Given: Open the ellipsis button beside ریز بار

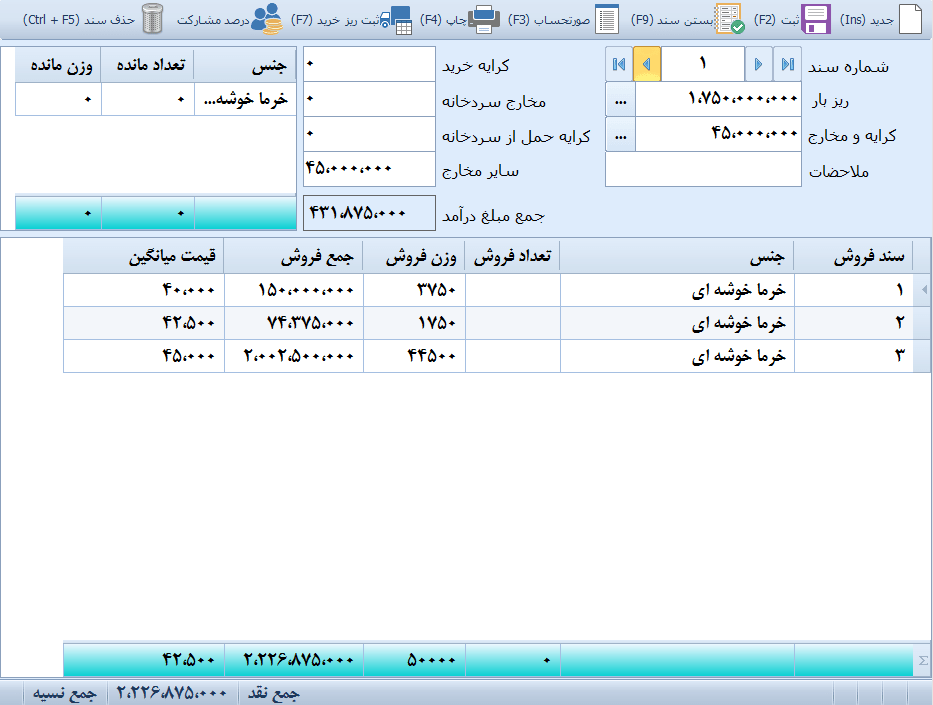Looking at the screenshot, I should click(620, 99).
